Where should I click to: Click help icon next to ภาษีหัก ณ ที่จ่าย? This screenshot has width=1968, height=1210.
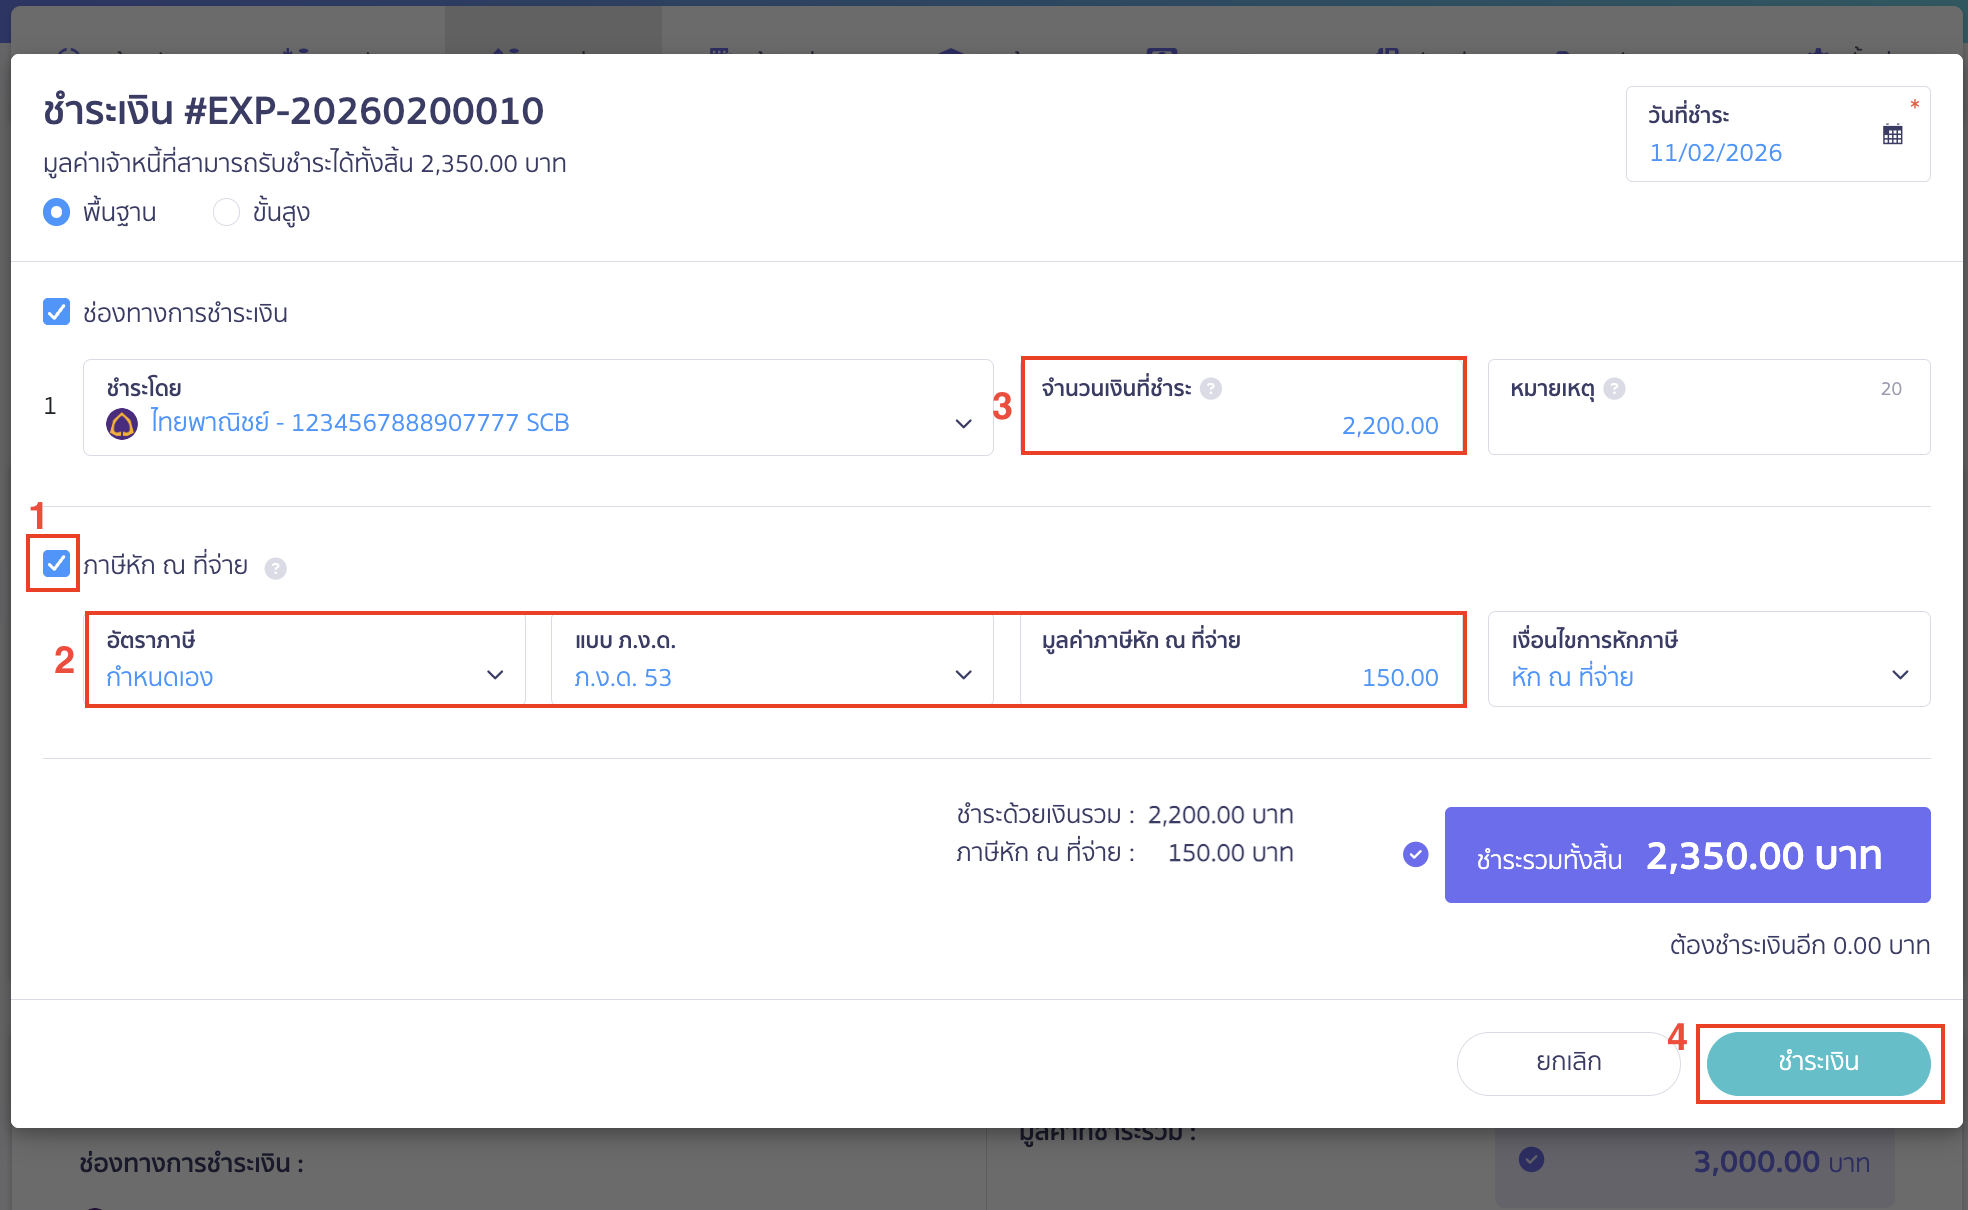point(275,568)
